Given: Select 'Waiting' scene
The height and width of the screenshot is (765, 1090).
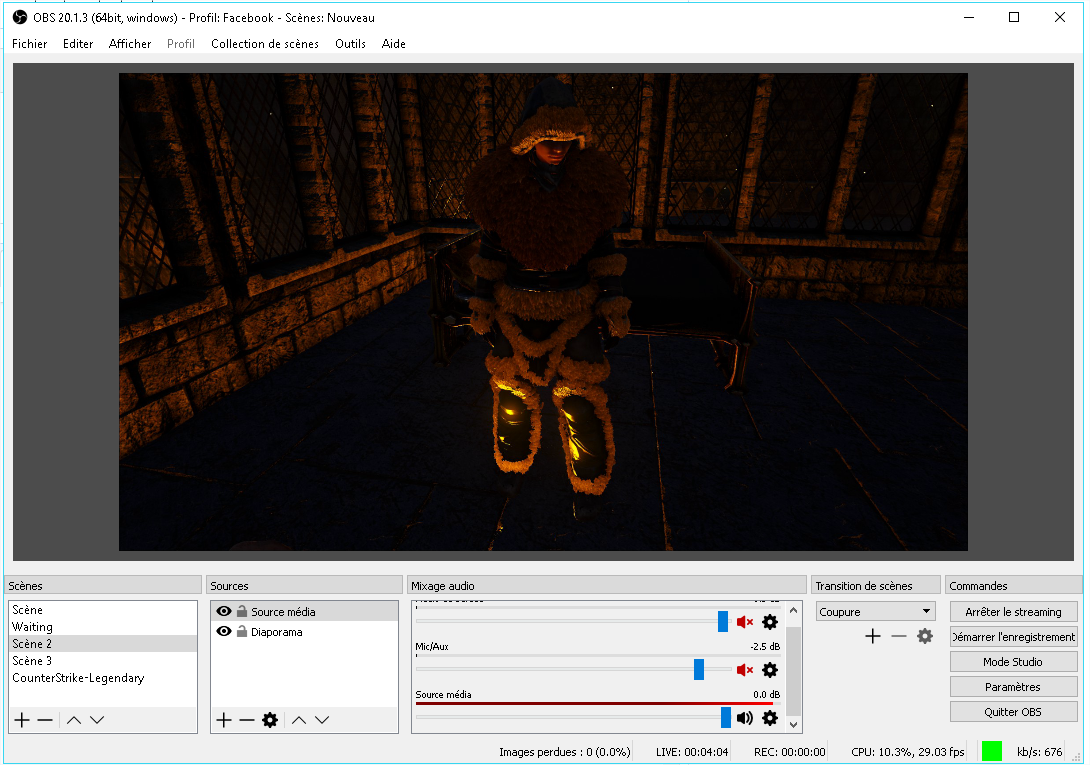Looking at the screenshot, I should click(x=103, y=627).
